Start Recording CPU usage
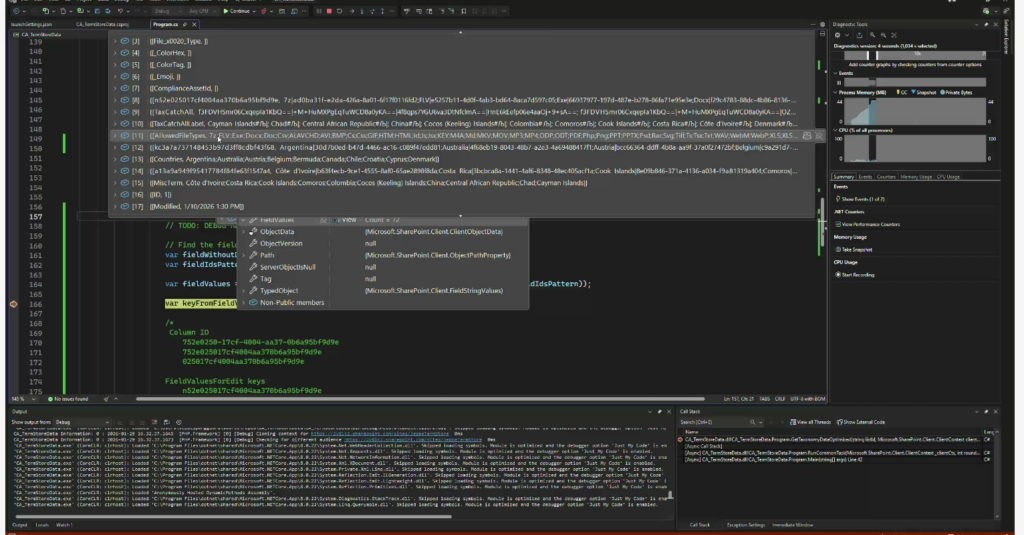1024x535 pixels. tap(858, 273)
